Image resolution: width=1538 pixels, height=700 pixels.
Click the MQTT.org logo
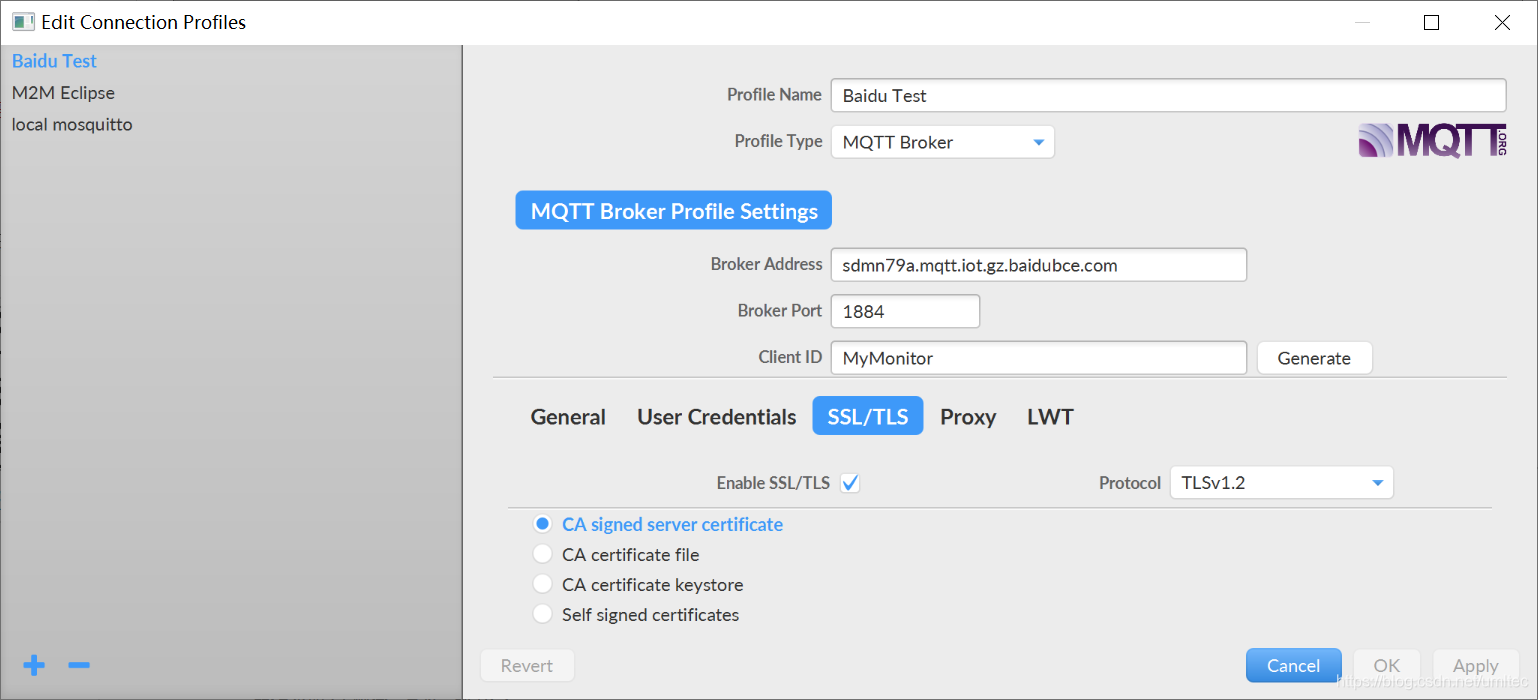coord(1432,141)
